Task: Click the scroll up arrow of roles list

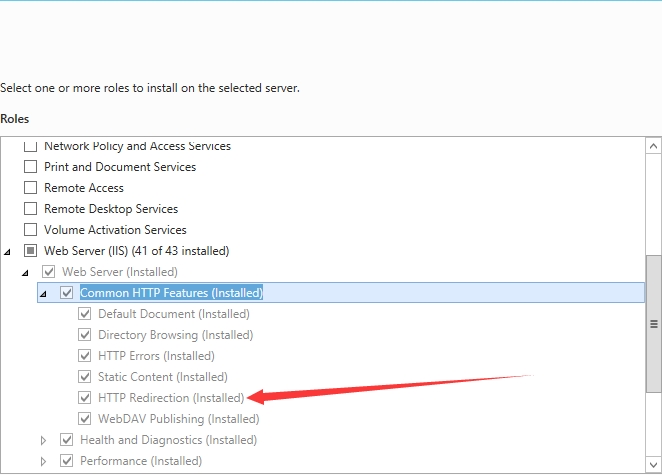Action: pyautogui.click(x=653, y=146)
